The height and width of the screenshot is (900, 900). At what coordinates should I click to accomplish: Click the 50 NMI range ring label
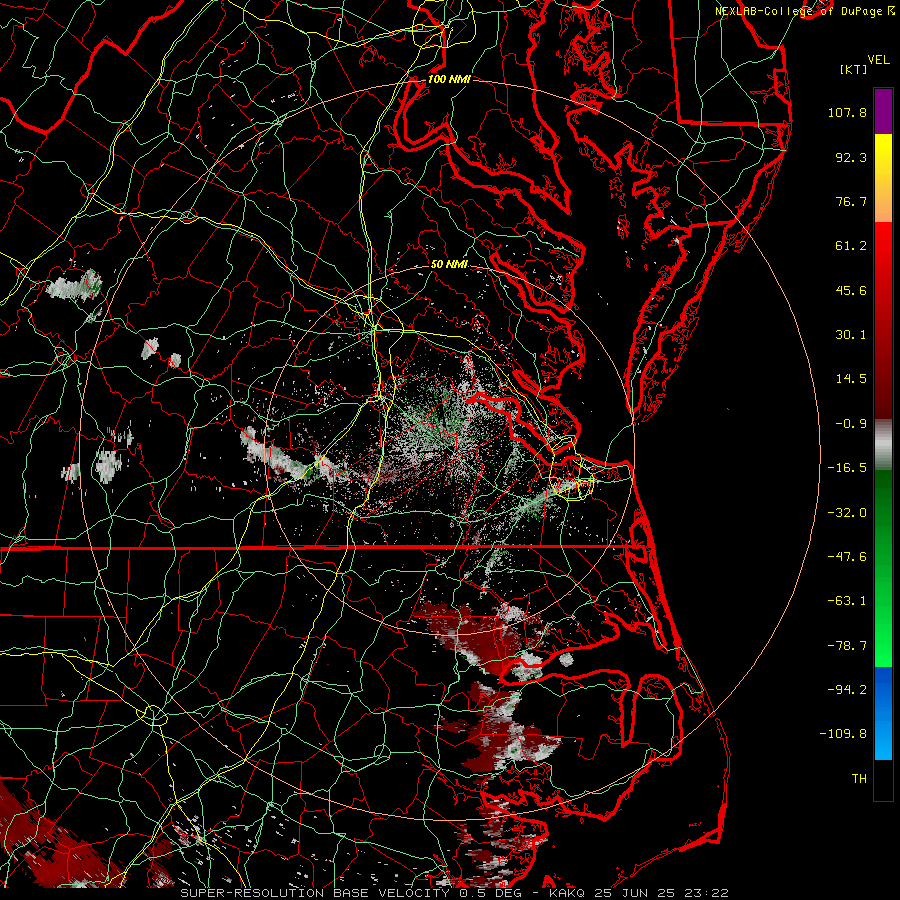tap(449, 265)
